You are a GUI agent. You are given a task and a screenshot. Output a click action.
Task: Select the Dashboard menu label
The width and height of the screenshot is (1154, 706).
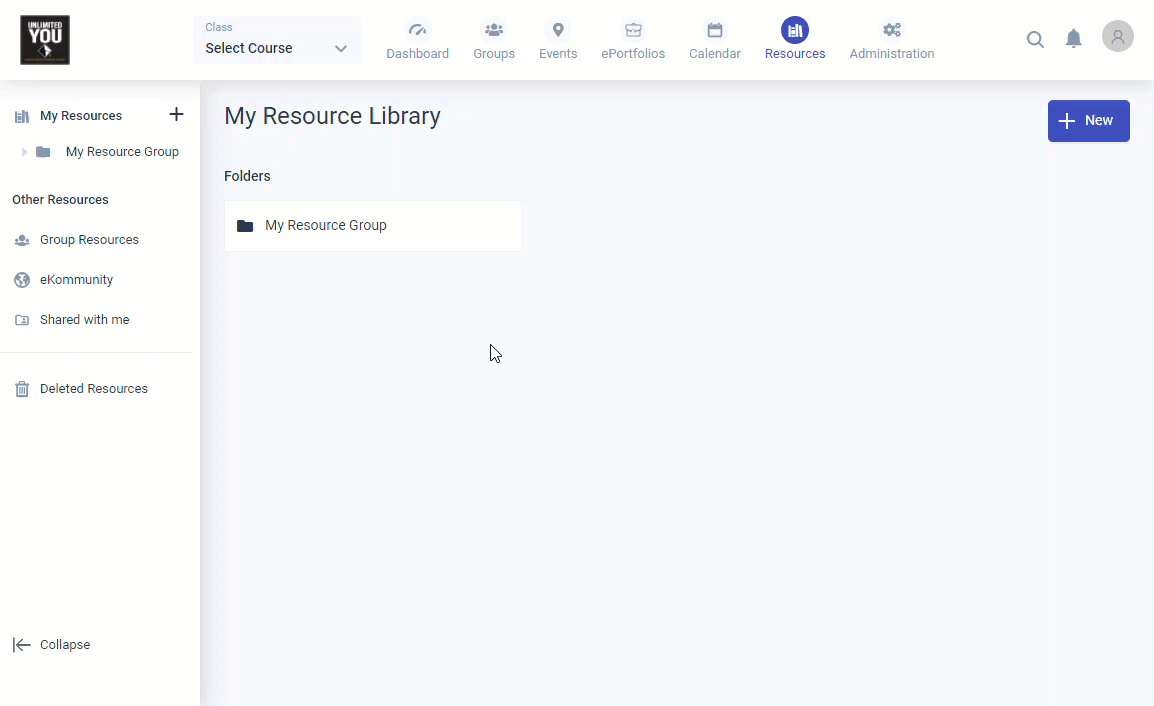click(x=417, y=54)
